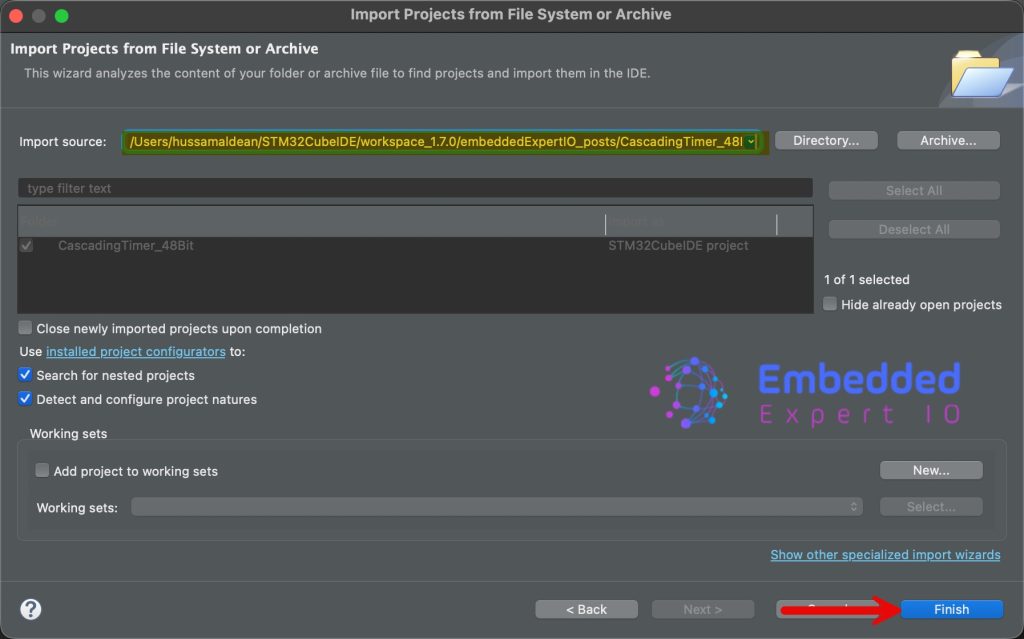Click the Embedded Expert IO logo
This screenshot has width=1024, height=639.
(806, 394)
